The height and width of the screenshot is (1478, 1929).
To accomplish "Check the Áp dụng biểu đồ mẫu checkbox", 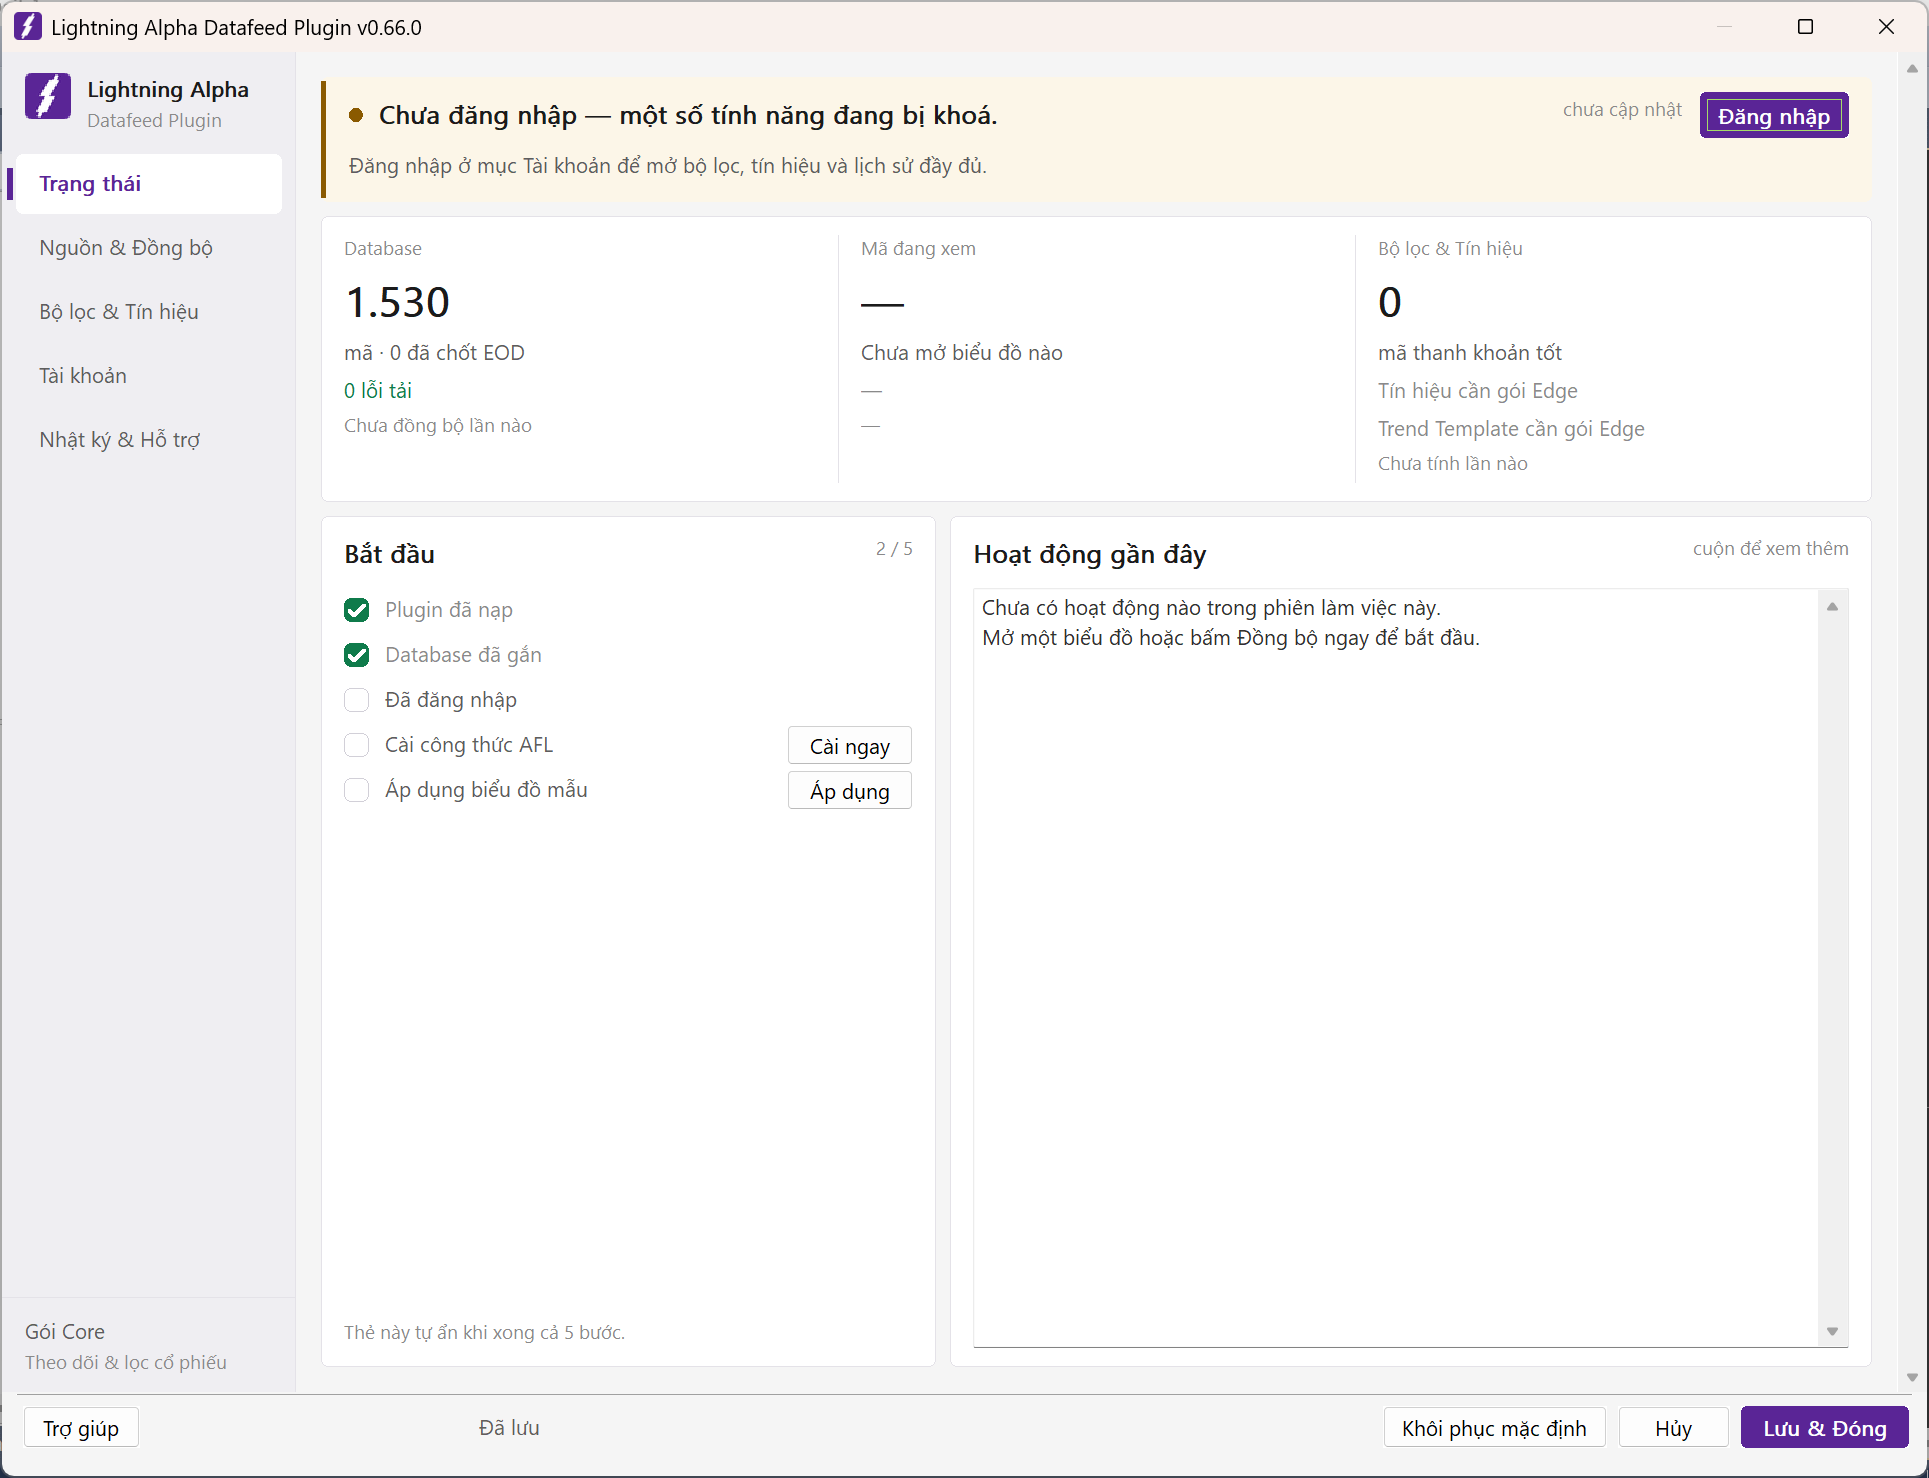I will point(357,790).
